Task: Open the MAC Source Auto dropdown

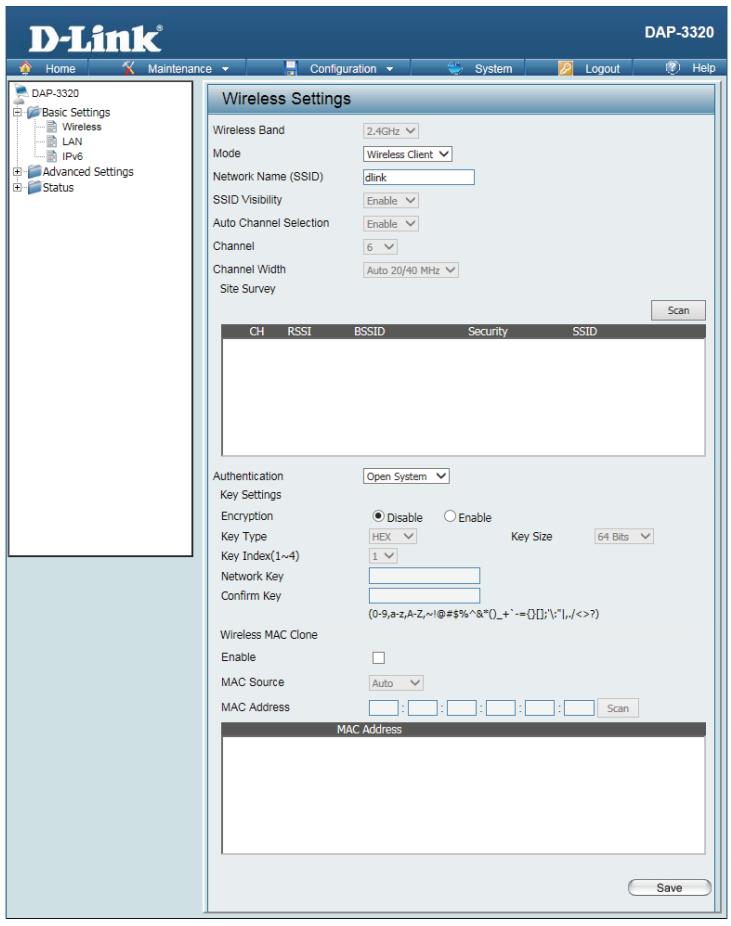Action: pyautogui.click(x=396, y=683)
